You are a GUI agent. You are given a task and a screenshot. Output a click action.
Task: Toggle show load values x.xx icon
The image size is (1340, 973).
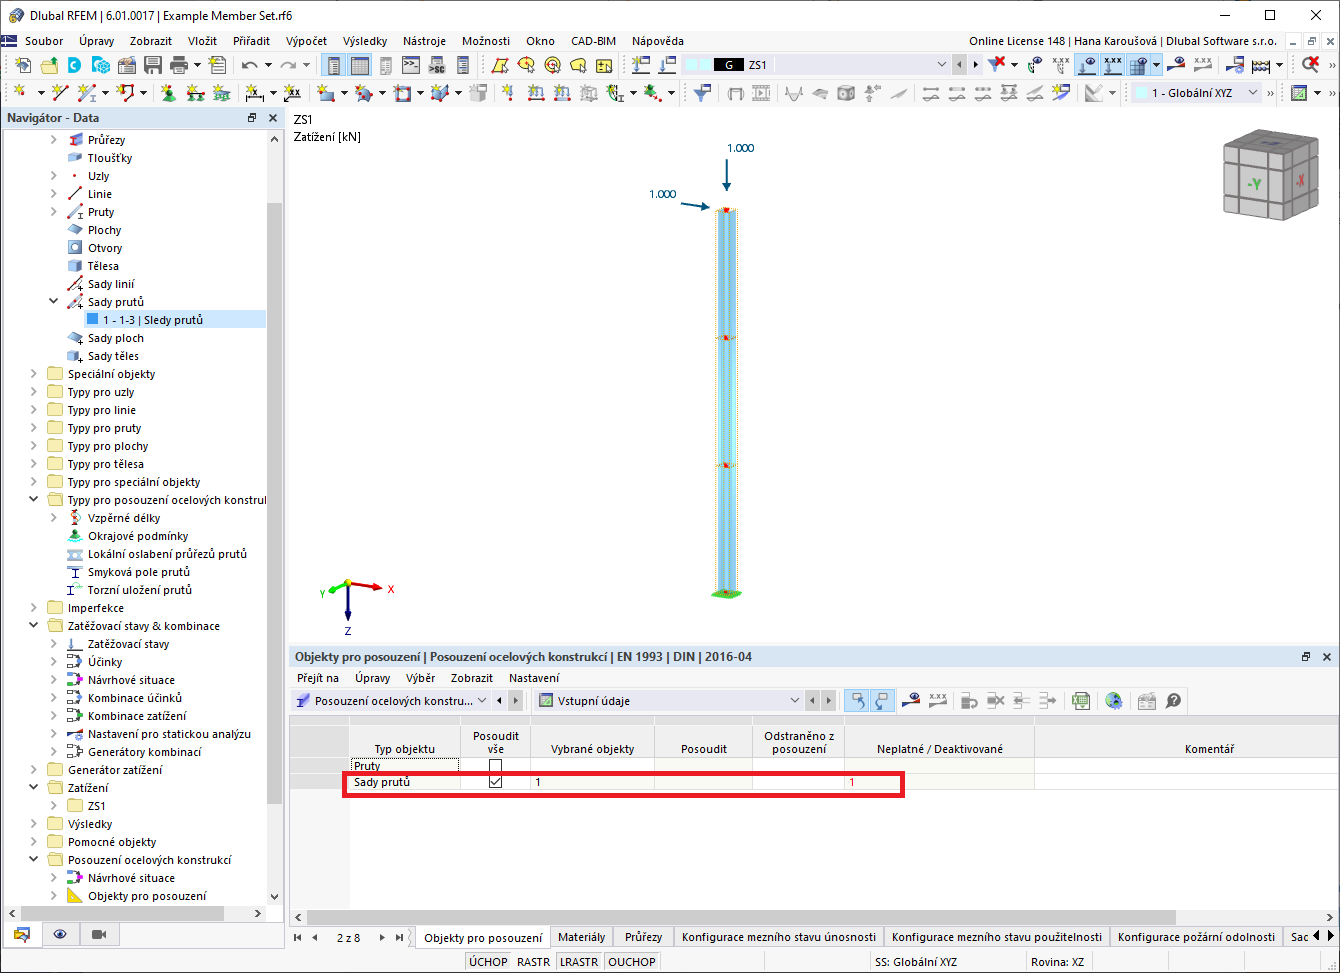(x=1112, y=65)
